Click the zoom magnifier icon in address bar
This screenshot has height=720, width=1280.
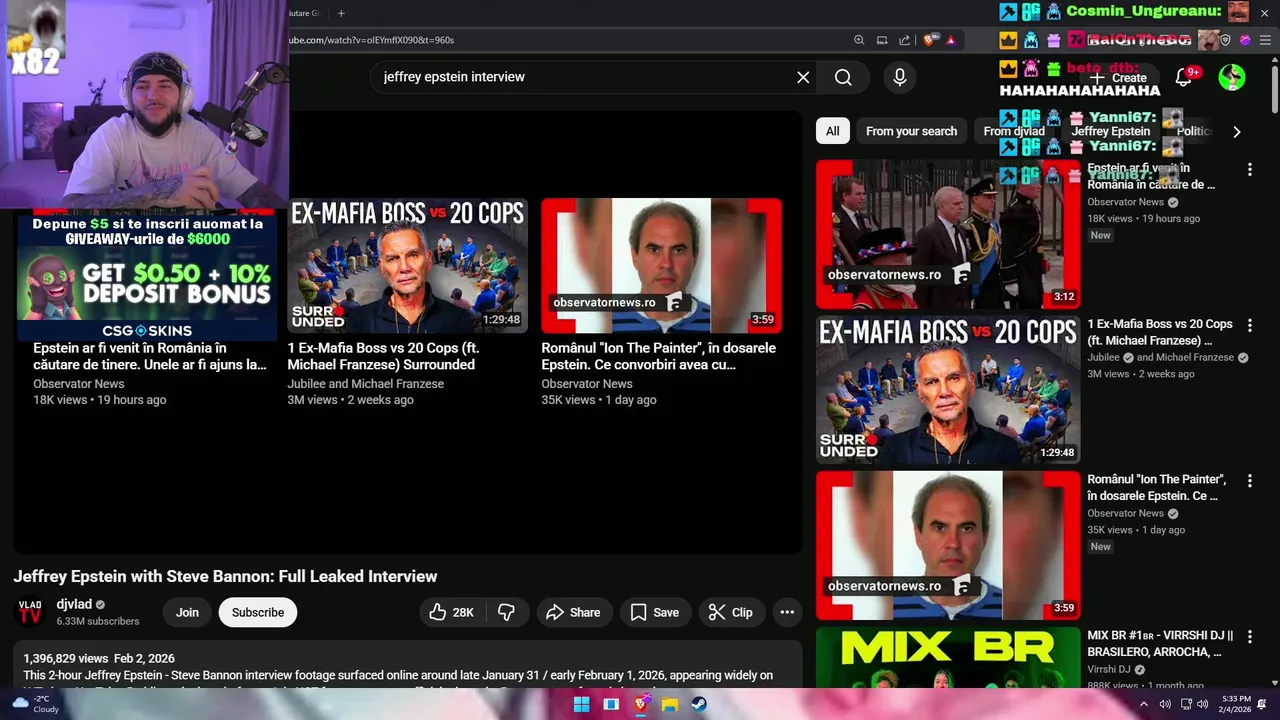[859, 40]
